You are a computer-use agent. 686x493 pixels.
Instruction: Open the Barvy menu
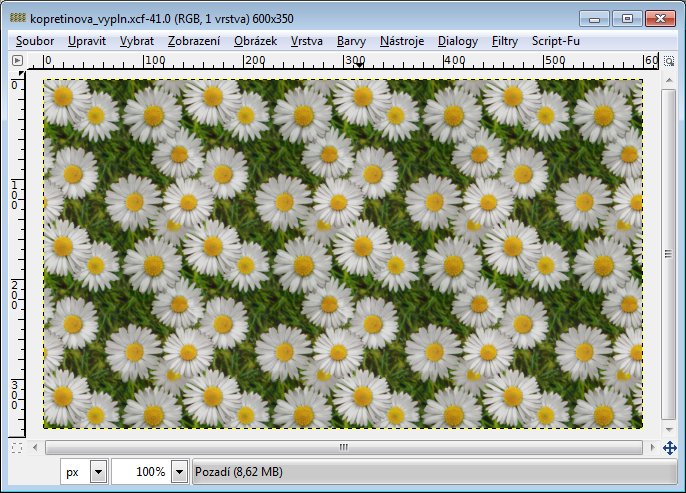coord(351,41)
